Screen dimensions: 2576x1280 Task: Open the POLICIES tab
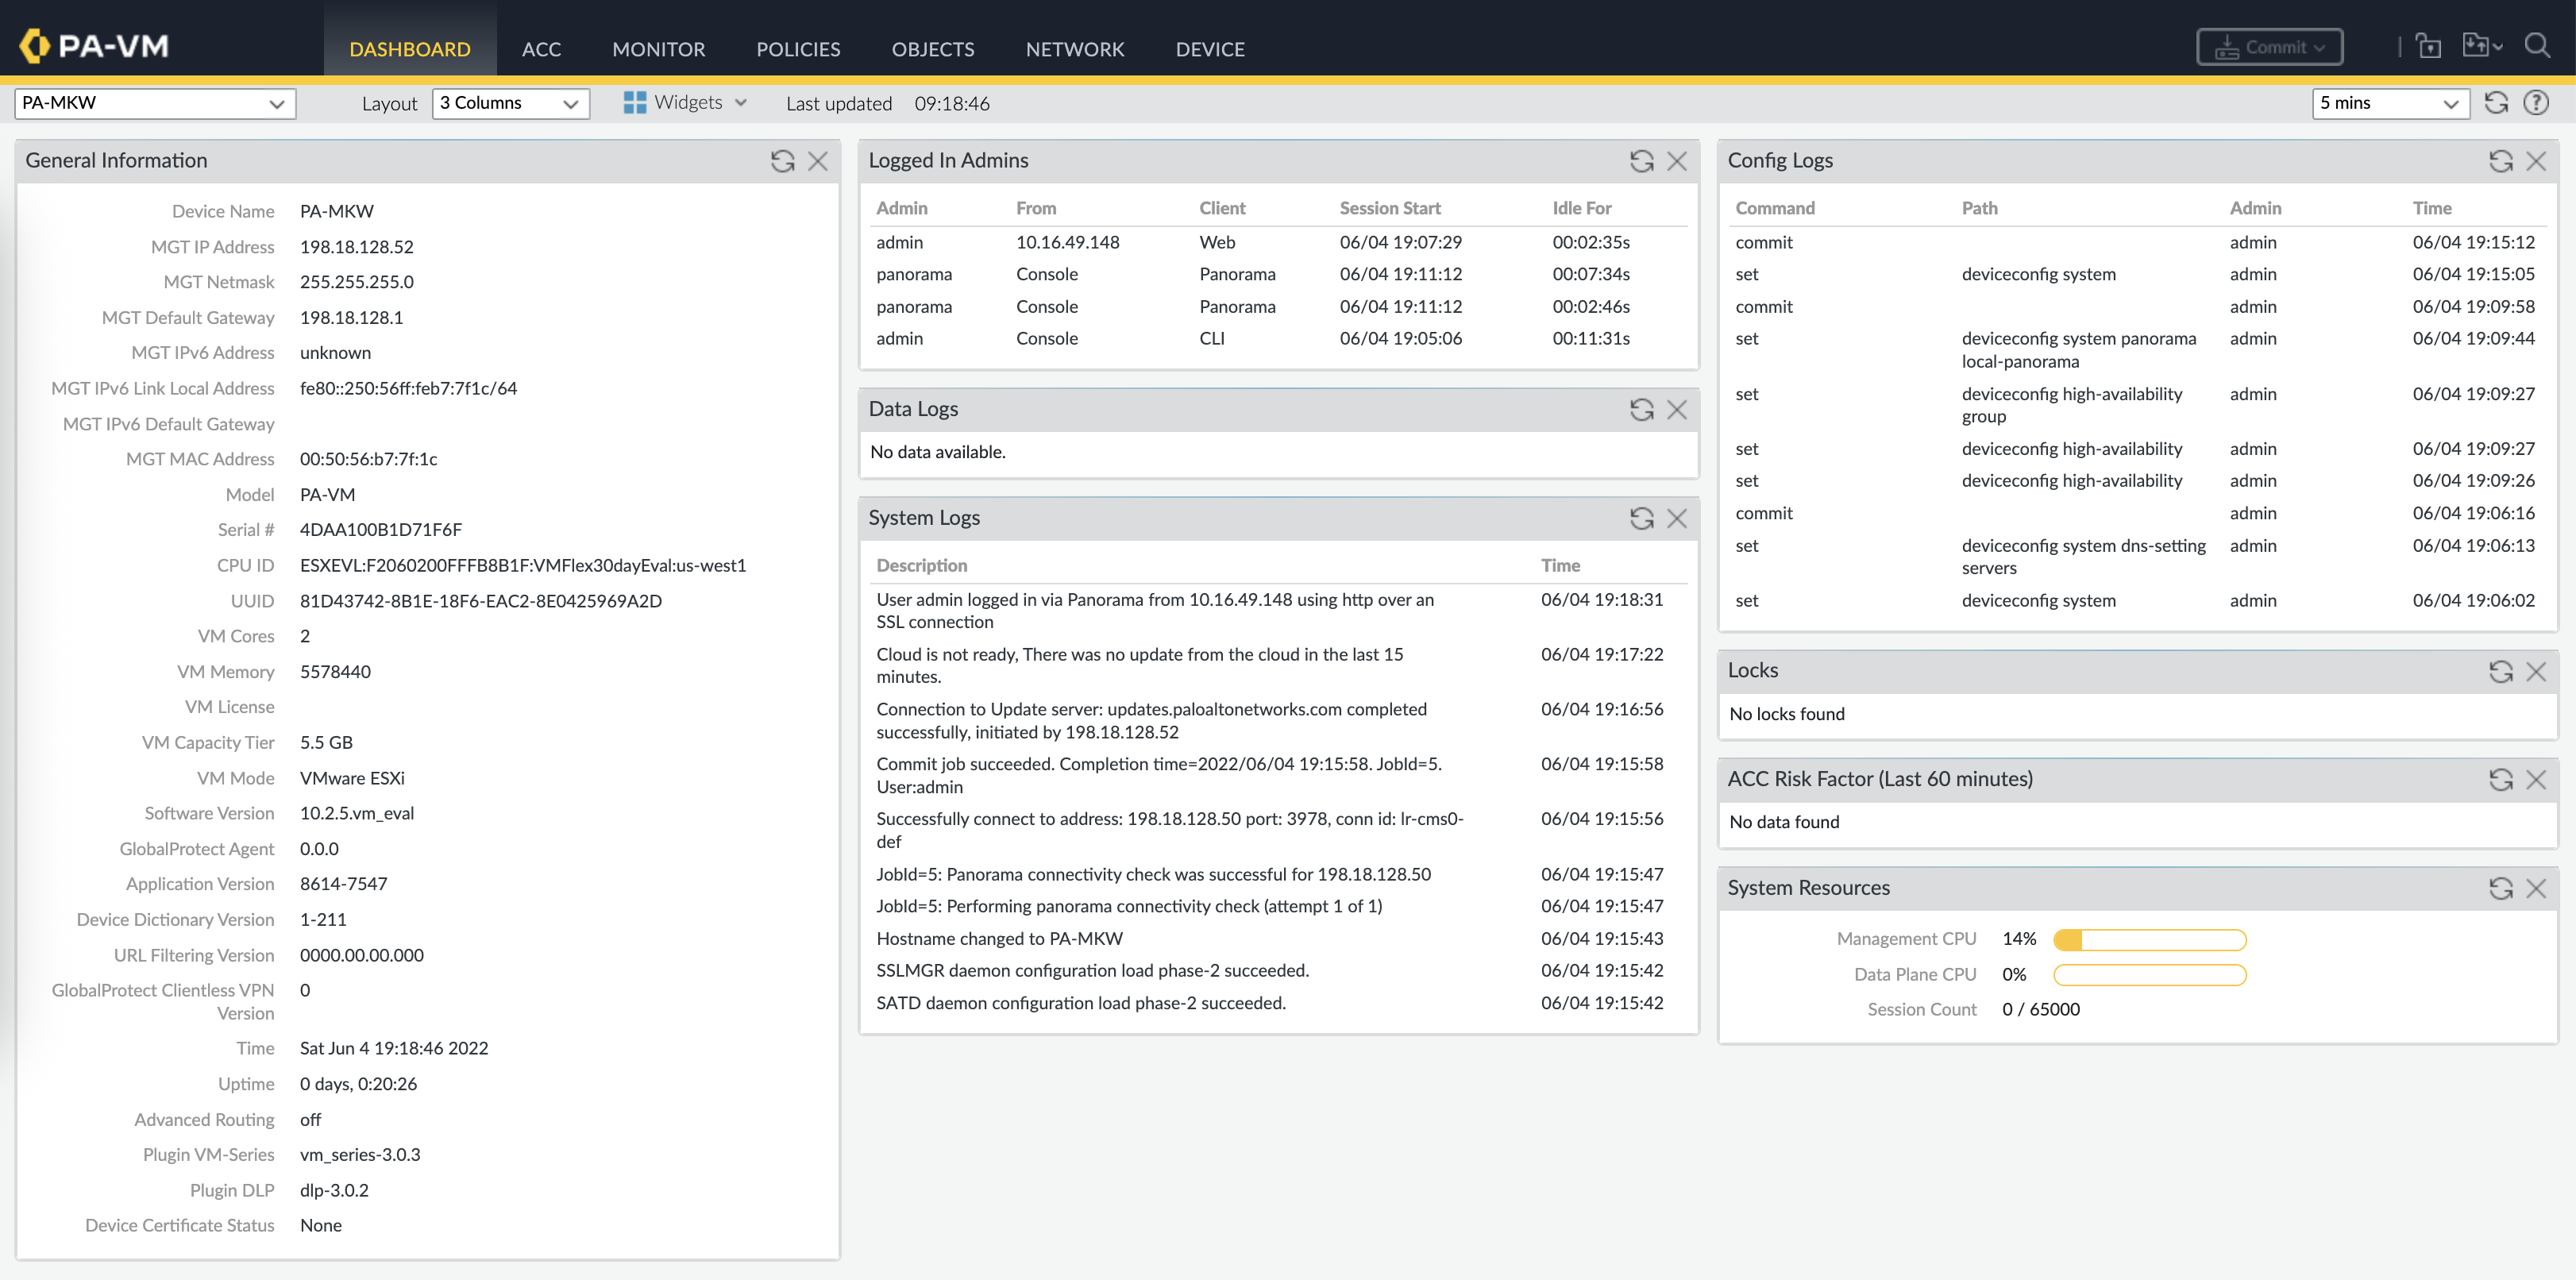[x=797, y=49]
